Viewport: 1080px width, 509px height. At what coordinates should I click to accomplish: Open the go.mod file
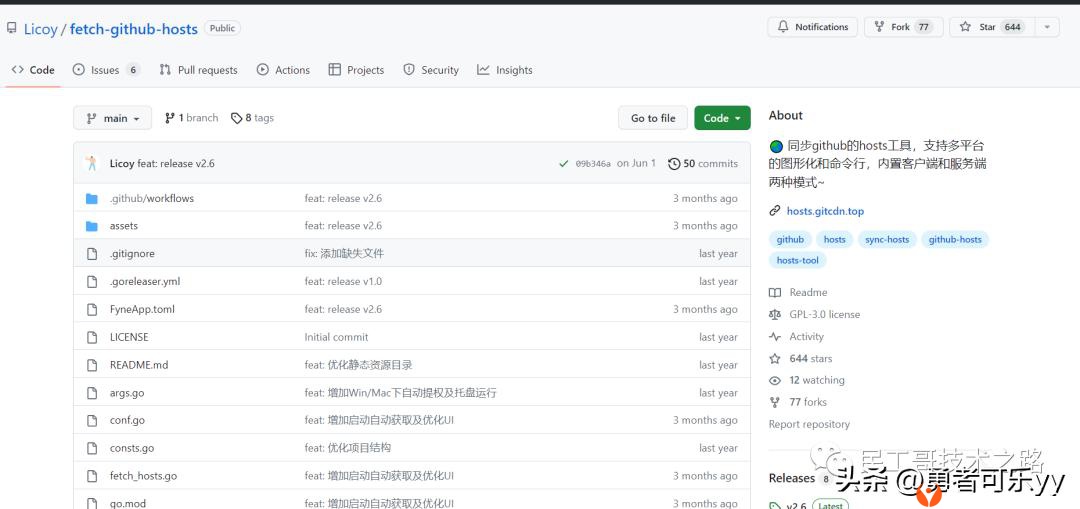click(x=127, y=503)
